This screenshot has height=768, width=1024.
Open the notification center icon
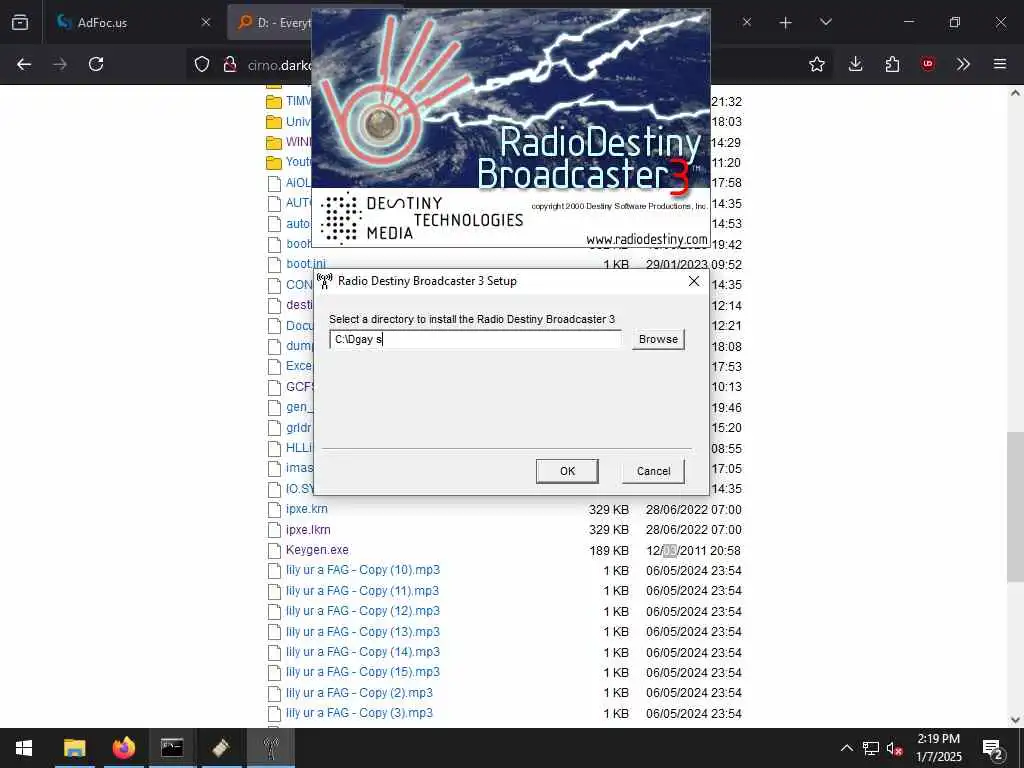(993, 748)
